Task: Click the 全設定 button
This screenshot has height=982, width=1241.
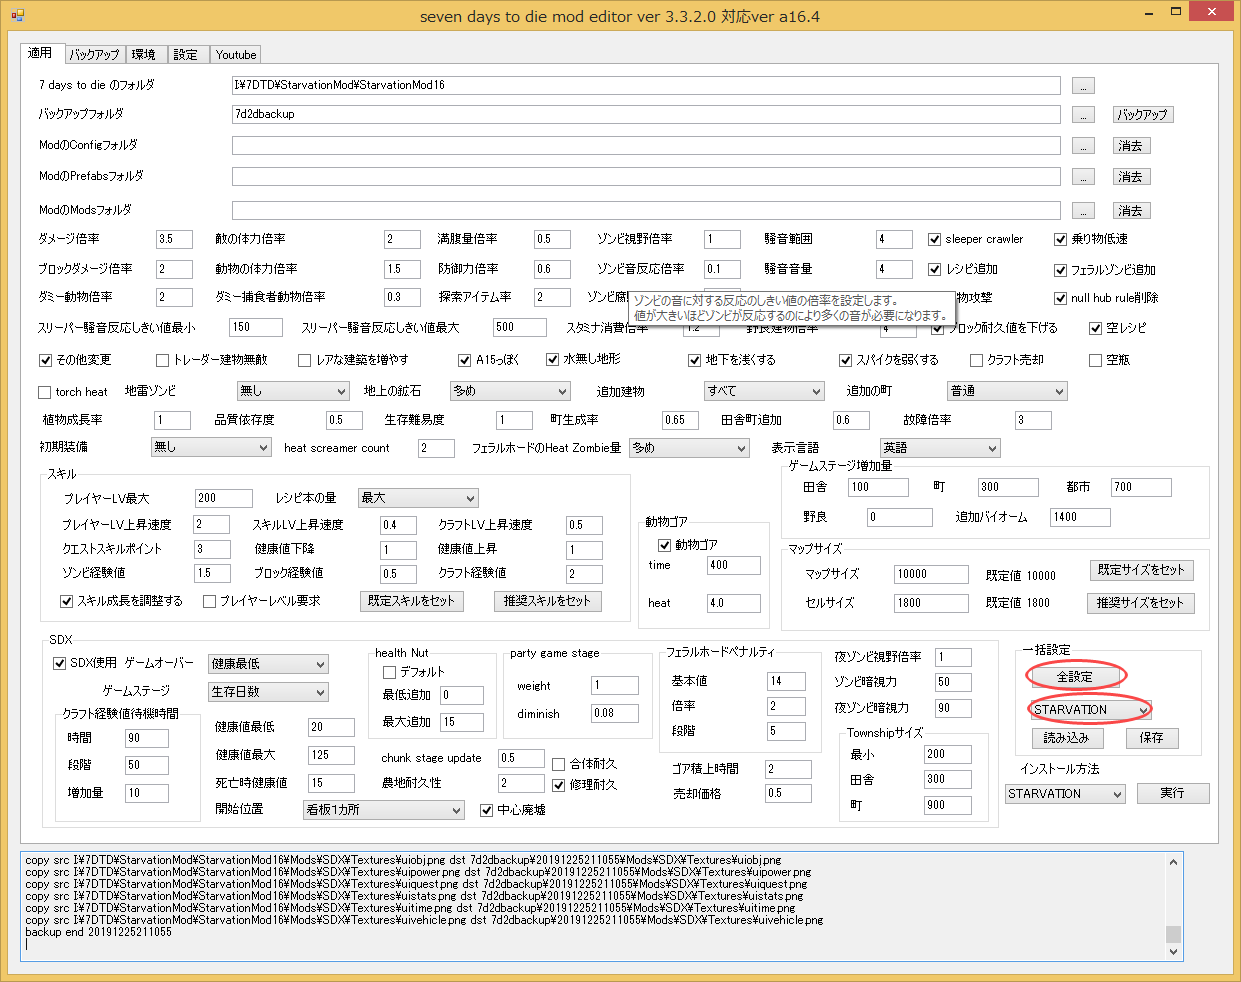Action: tap(1075, 677)
